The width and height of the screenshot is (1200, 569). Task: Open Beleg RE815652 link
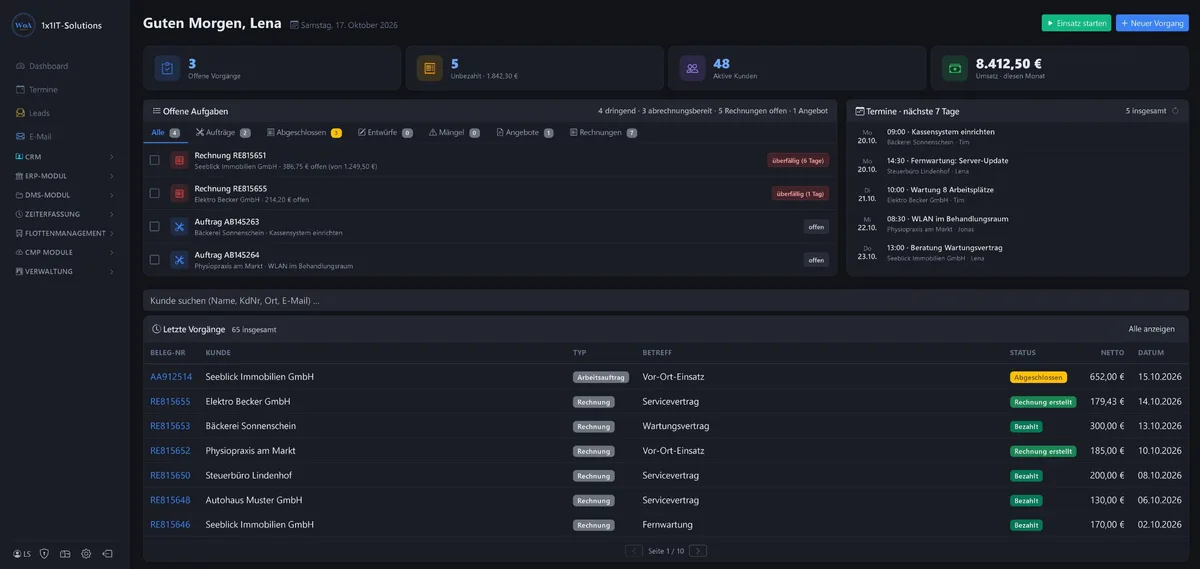tap(170, 451)
